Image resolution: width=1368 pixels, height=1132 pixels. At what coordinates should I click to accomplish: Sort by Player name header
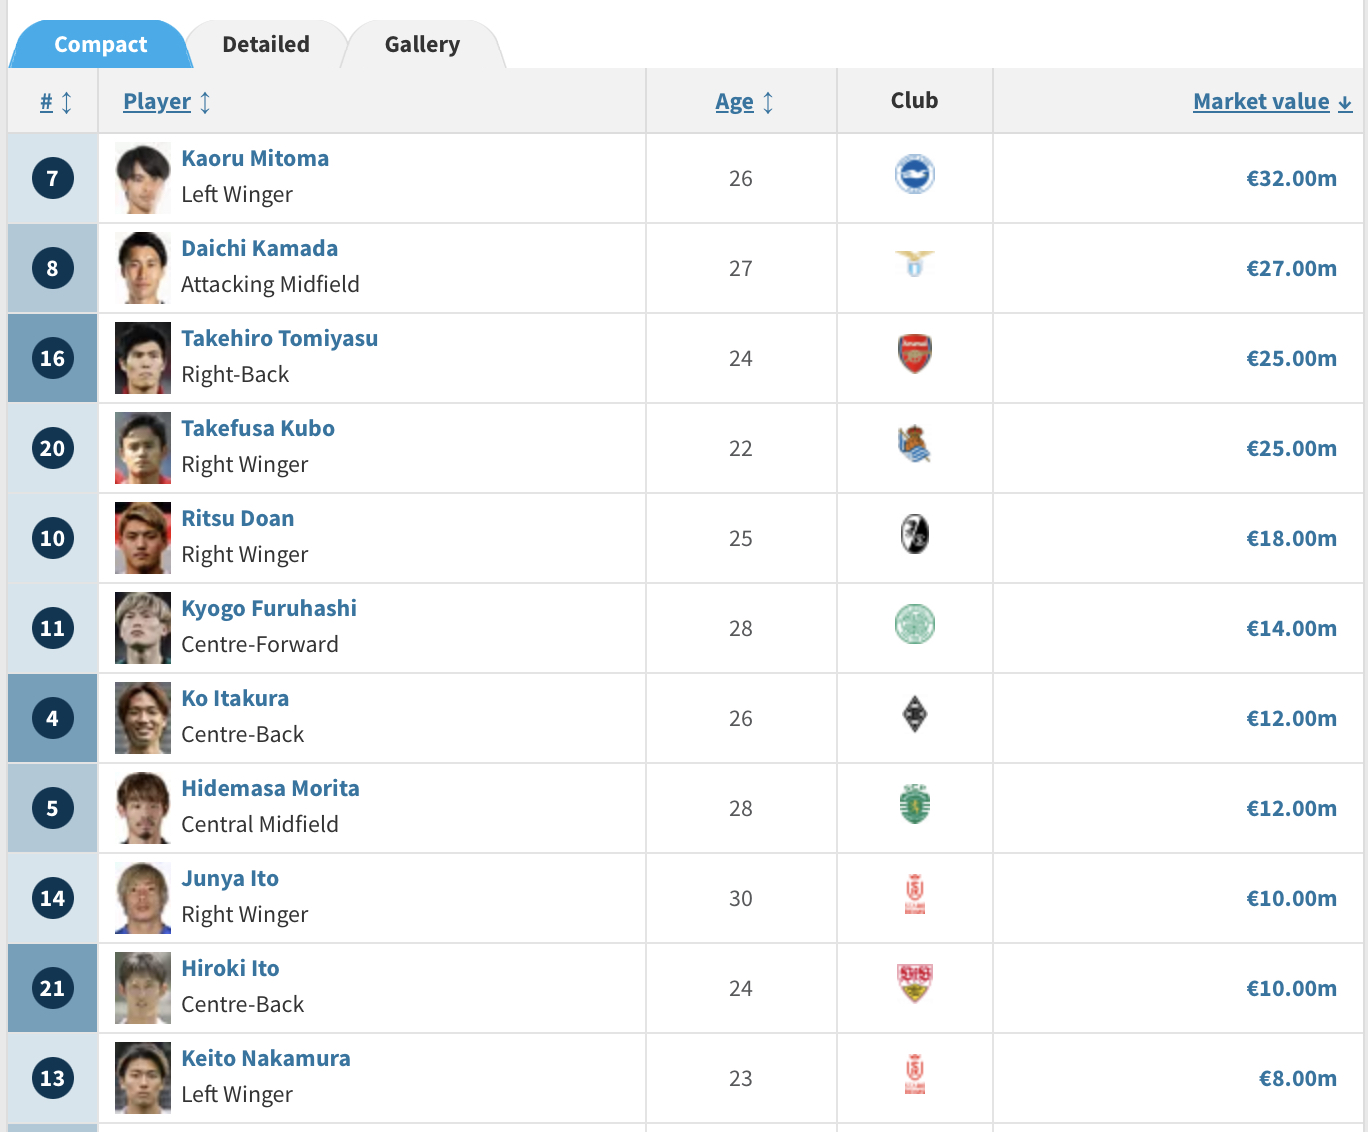[166, 102]
